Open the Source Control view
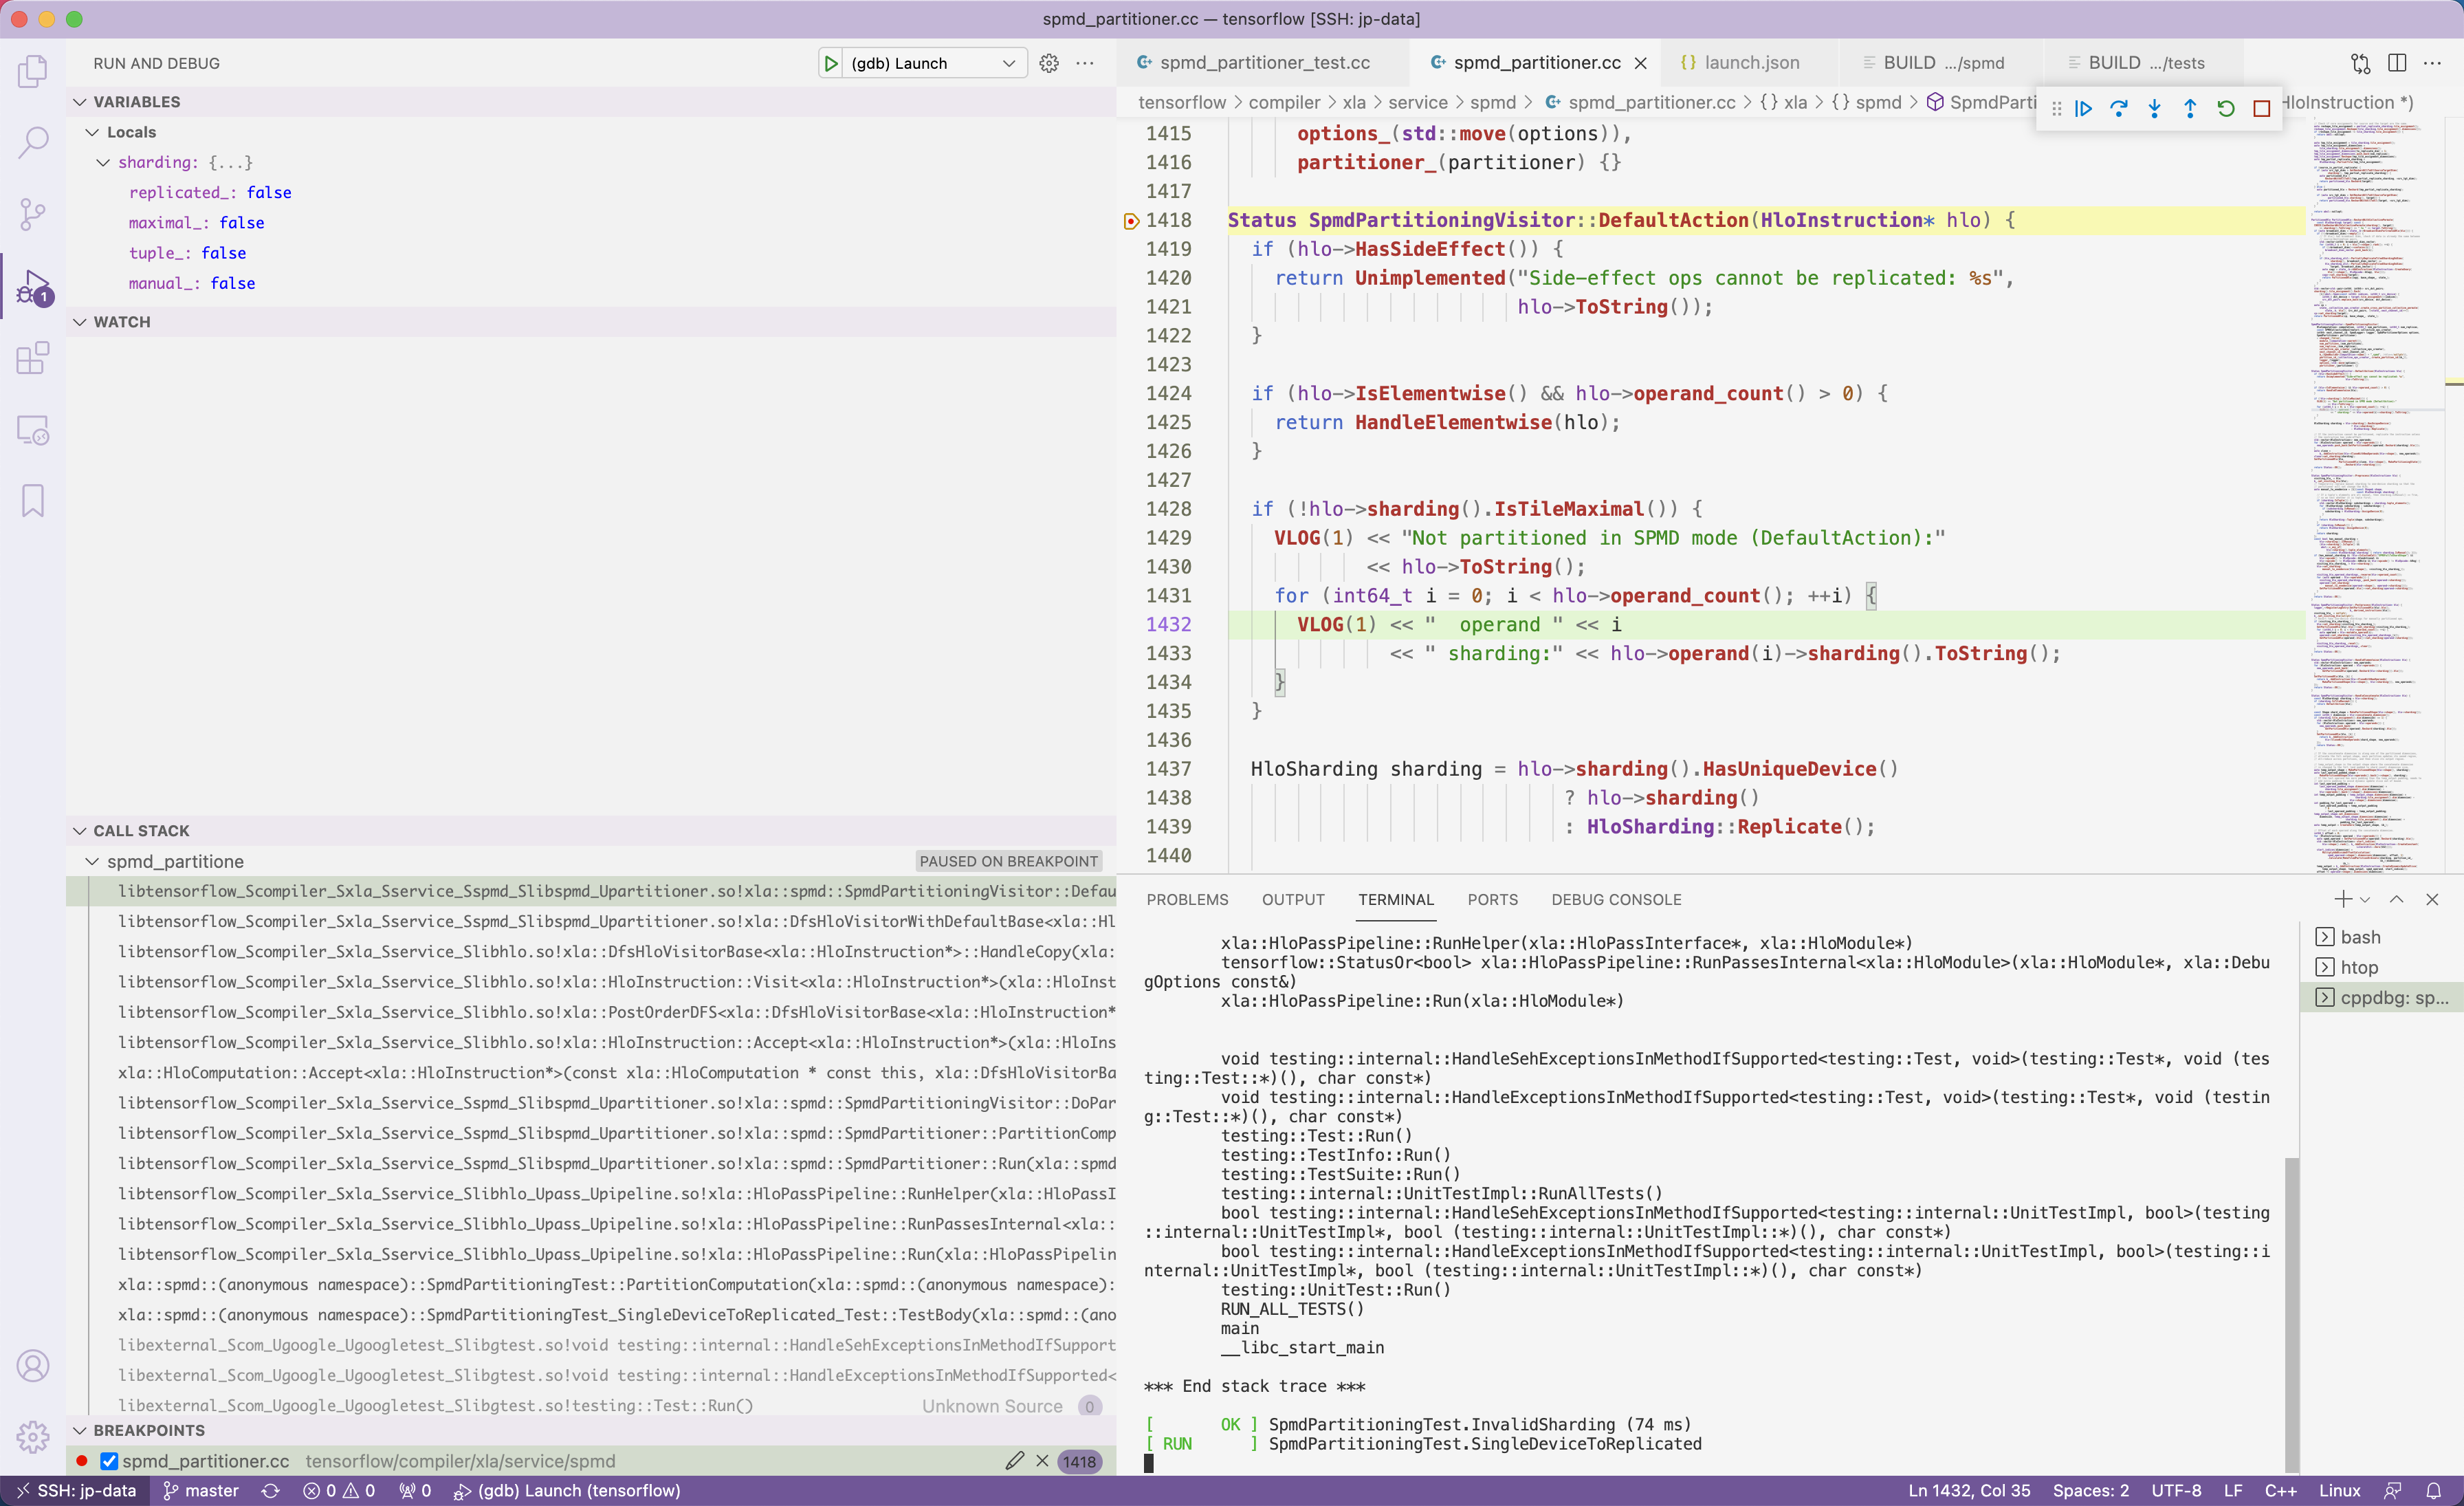2464x1506 pixels. click(33, 214)
